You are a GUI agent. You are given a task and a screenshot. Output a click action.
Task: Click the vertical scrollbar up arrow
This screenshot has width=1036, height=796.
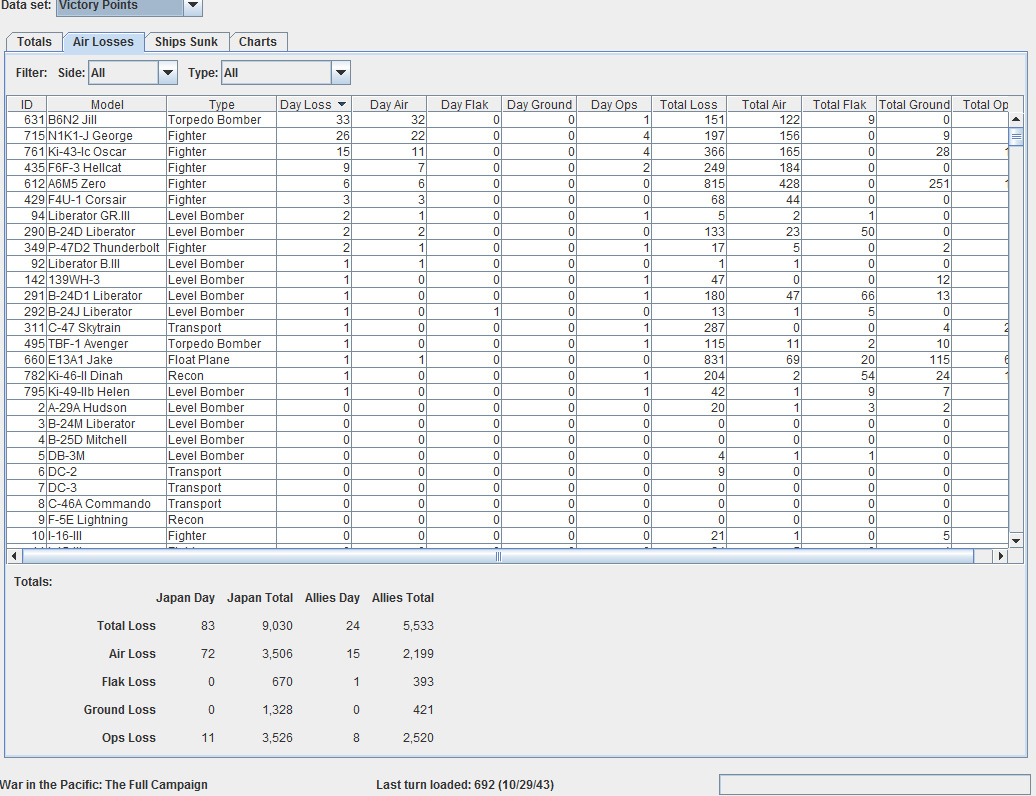[1016, 120]
